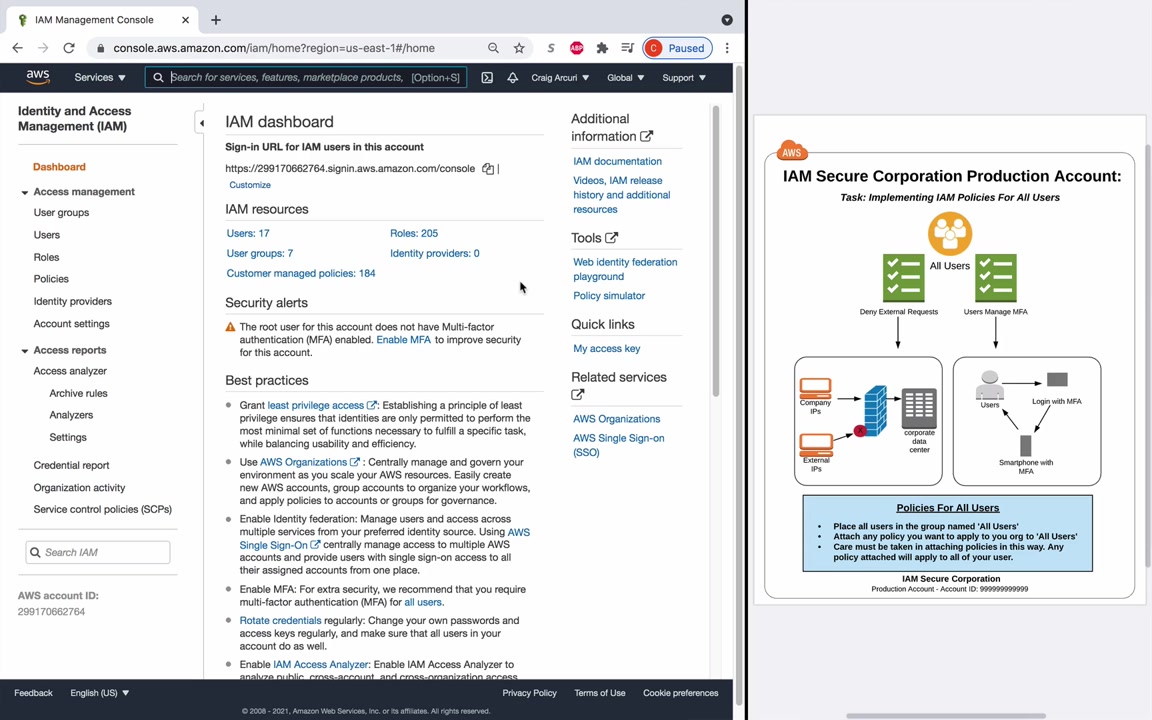
Task: Click the All Users group icon in diagram
Action: click(950, 233)
